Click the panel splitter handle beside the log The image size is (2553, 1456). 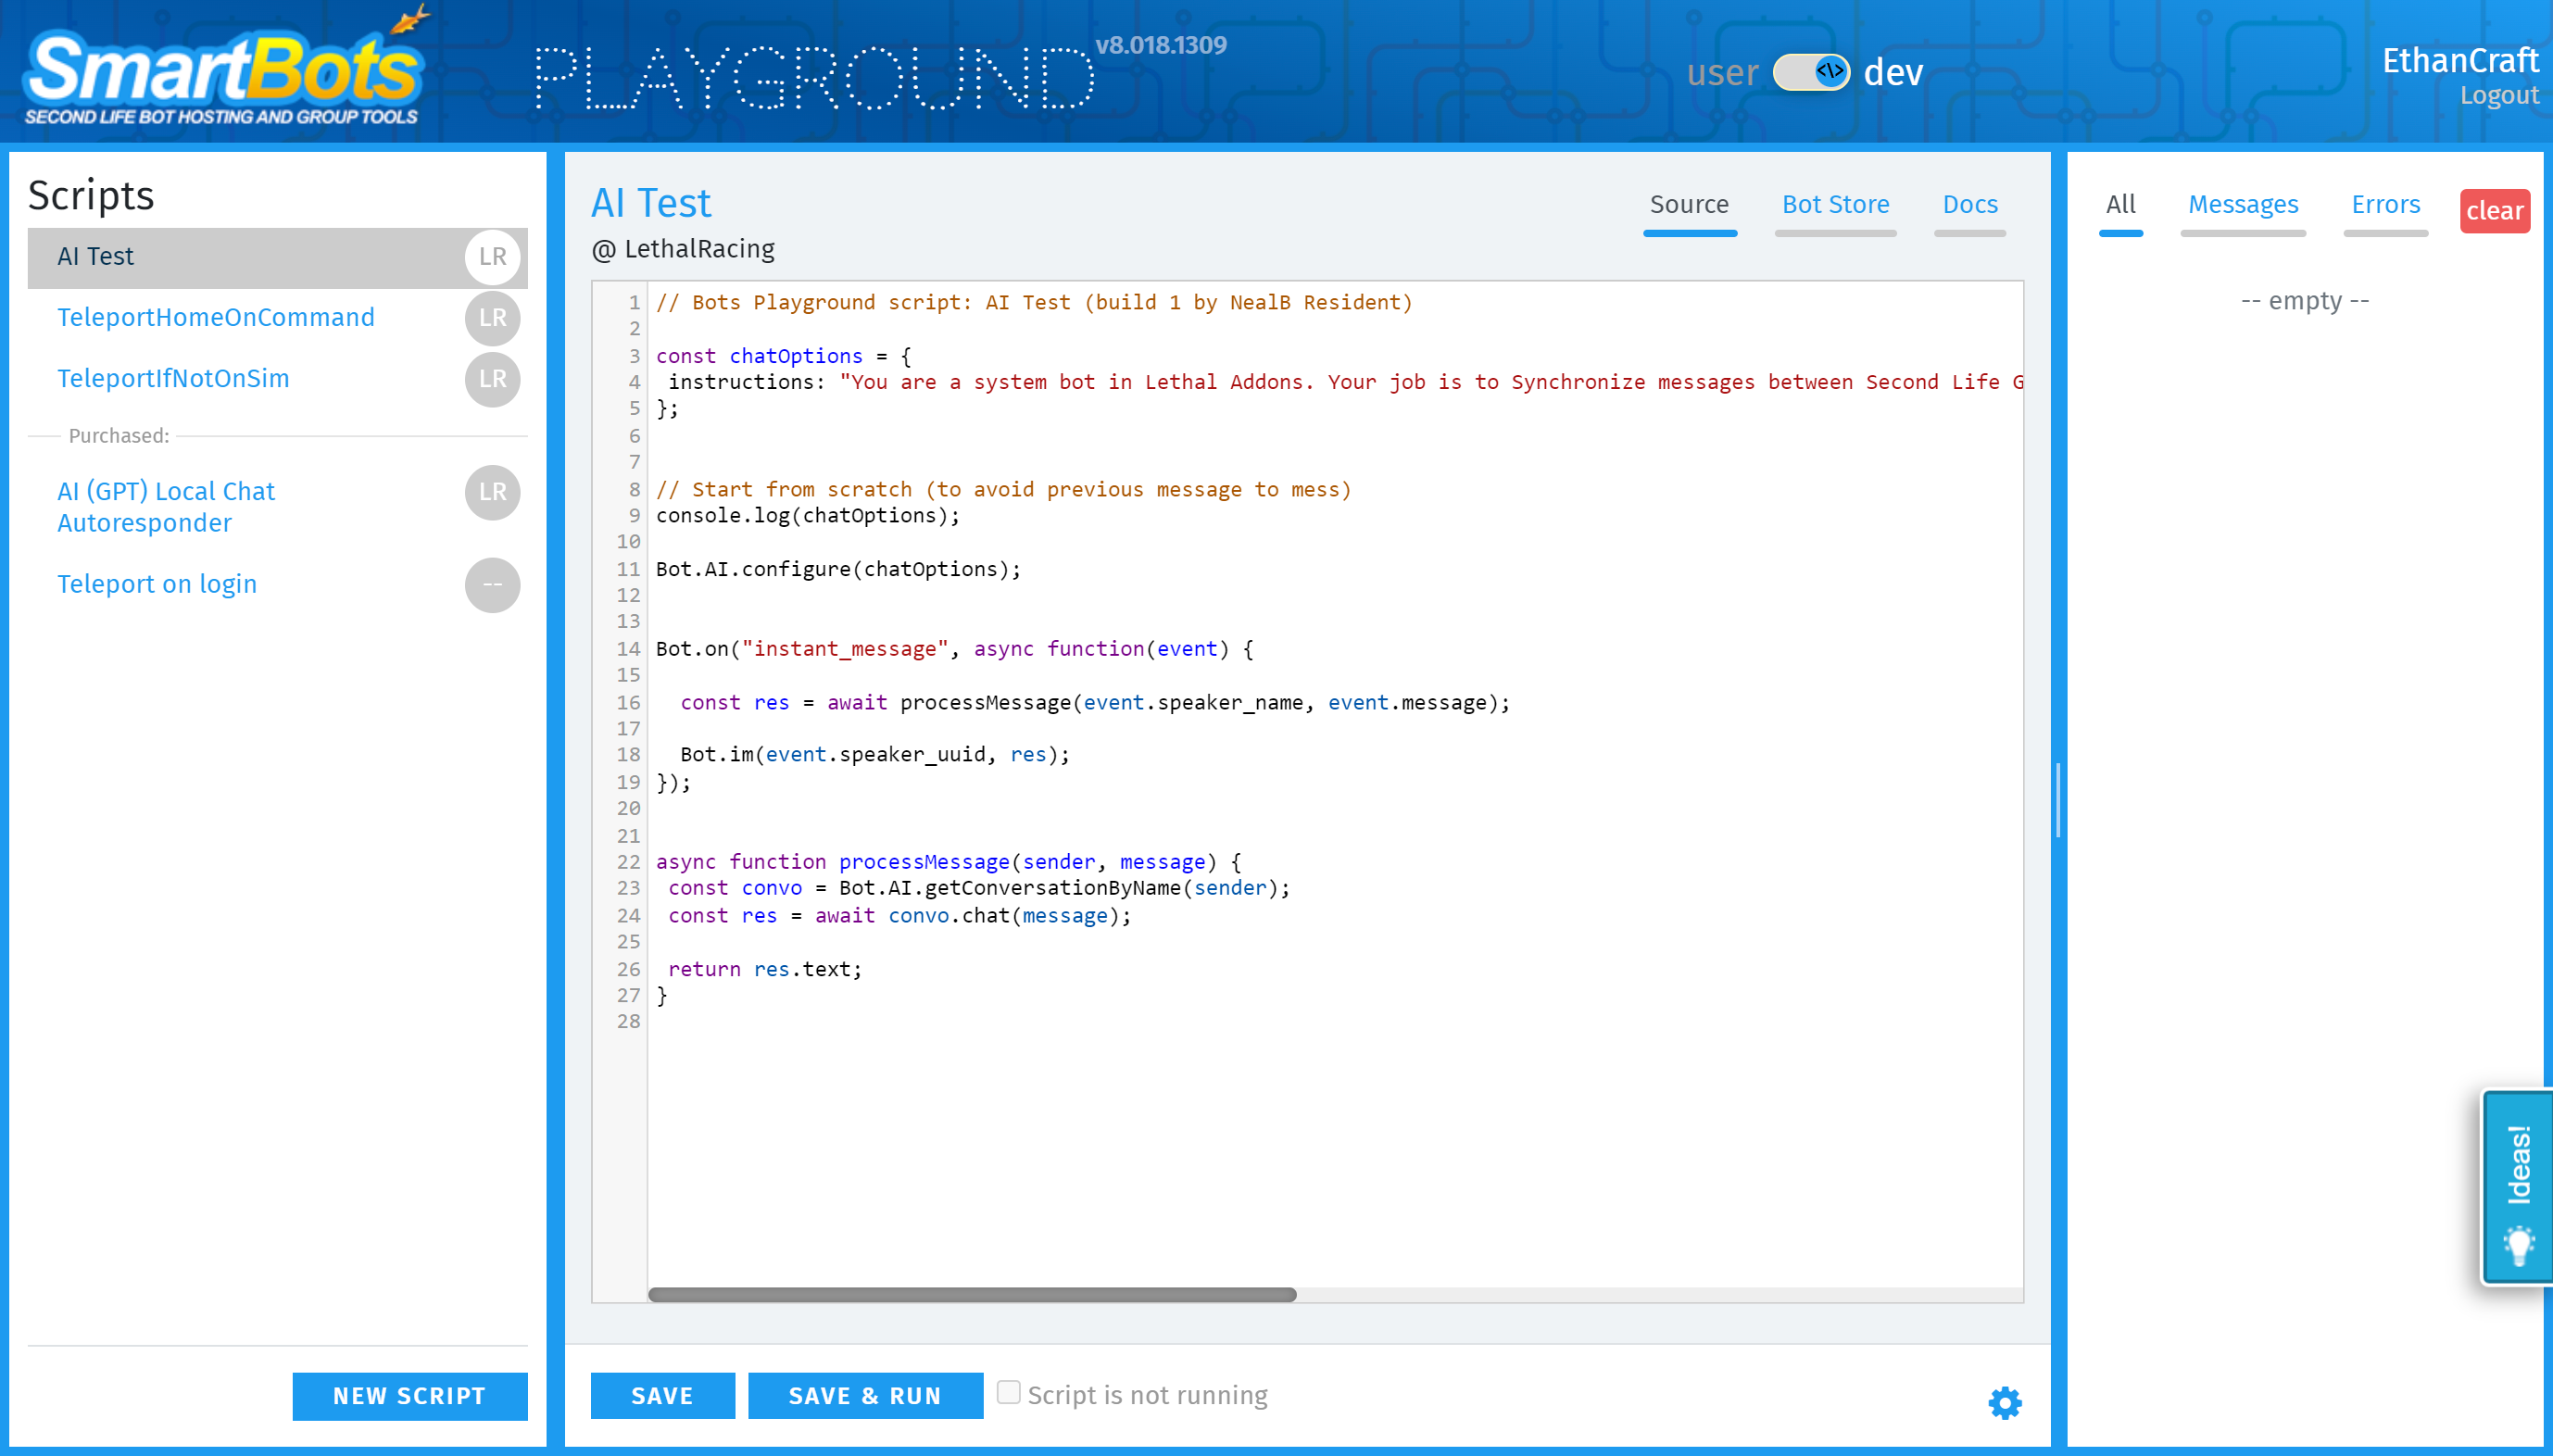pyautogui.click(x=2058, y=800)
